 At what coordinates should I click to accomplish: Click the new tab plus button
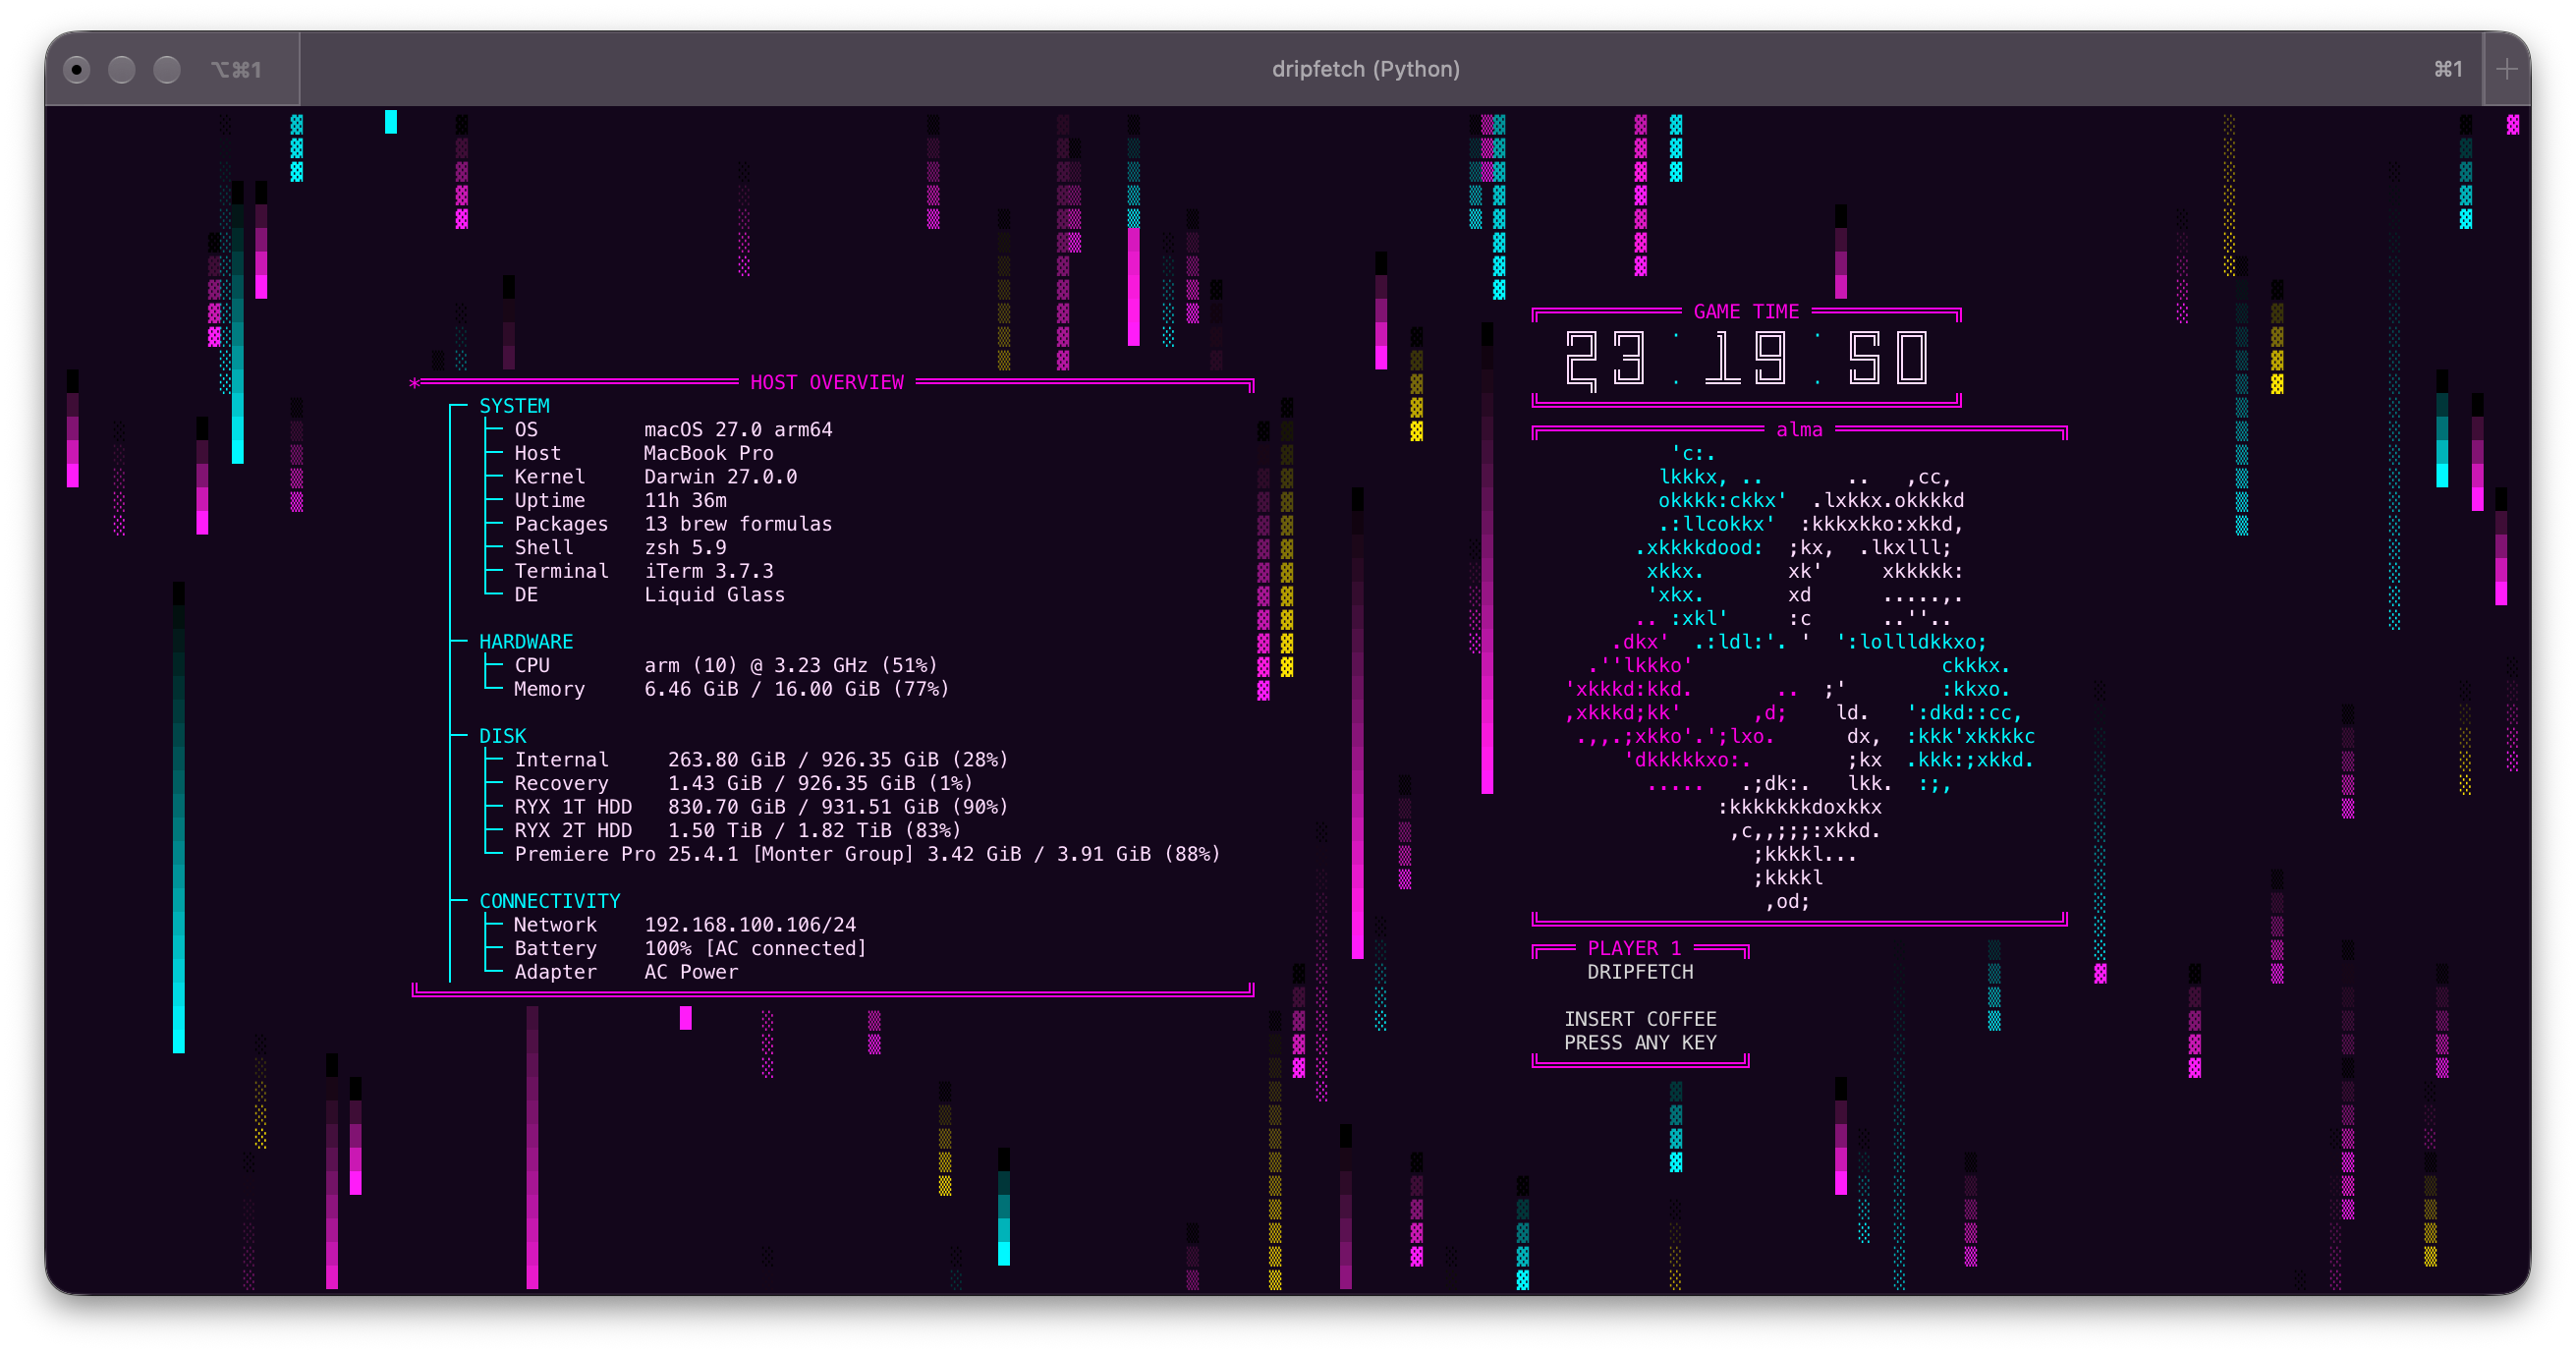pyautogui.click(x=2506, y=69)
